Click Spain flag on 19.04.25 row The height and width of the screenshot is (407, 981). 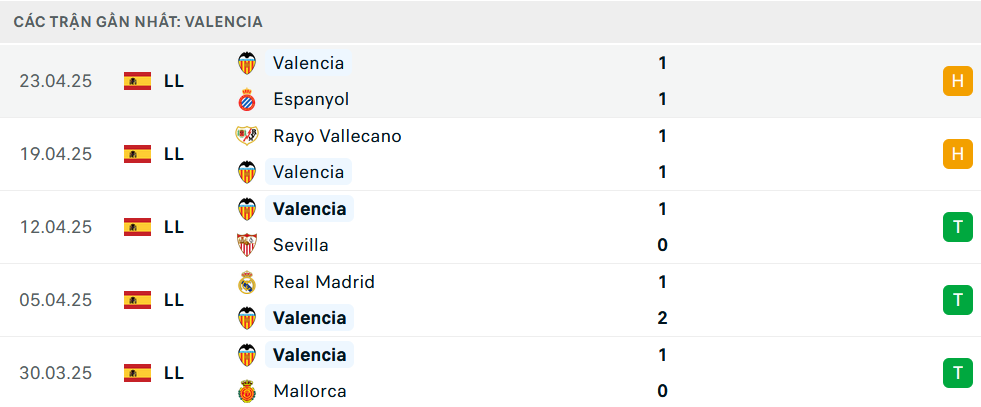tap(138, 154)
